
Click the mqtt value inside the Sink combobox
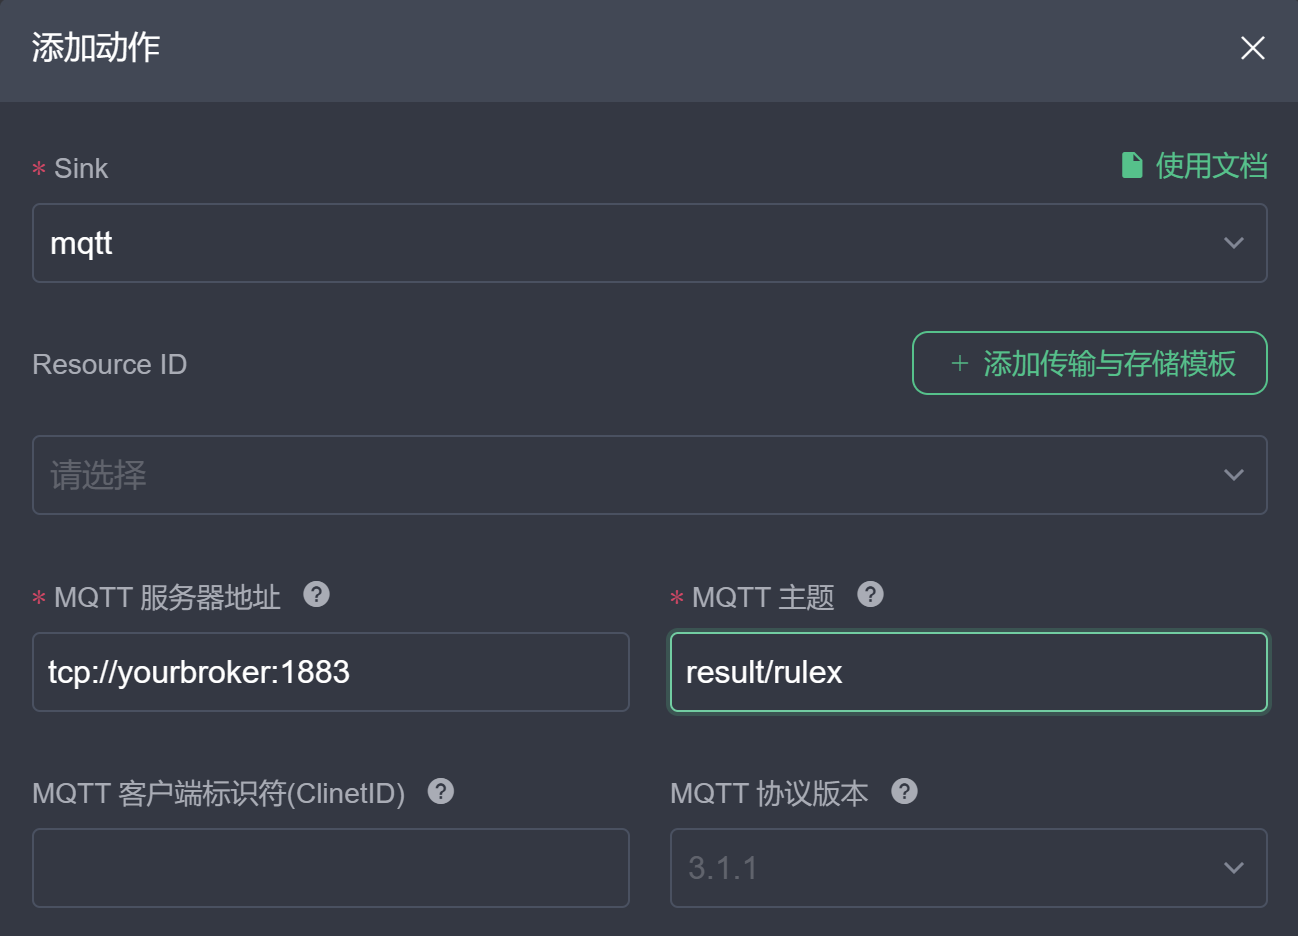tap(80, 242)
